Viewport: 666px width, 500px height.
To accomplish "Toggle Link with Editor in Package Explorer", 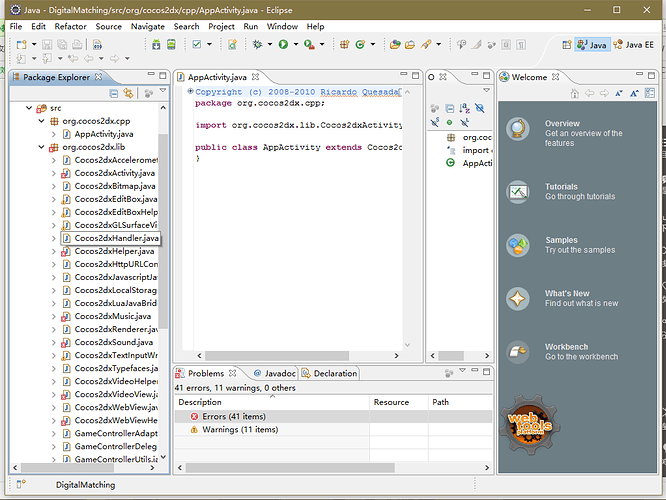I will point(128,93).
